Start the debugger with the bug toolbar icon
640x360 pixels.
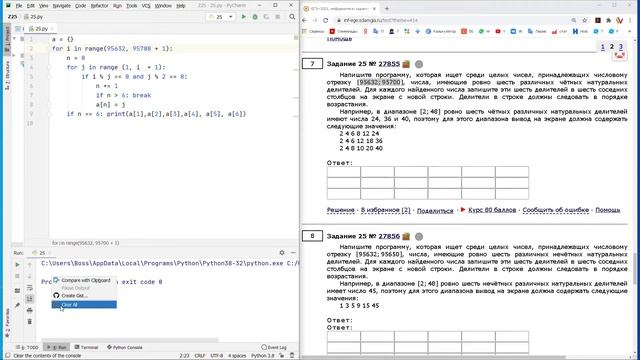pyautogui.click(x=255, y=17)
